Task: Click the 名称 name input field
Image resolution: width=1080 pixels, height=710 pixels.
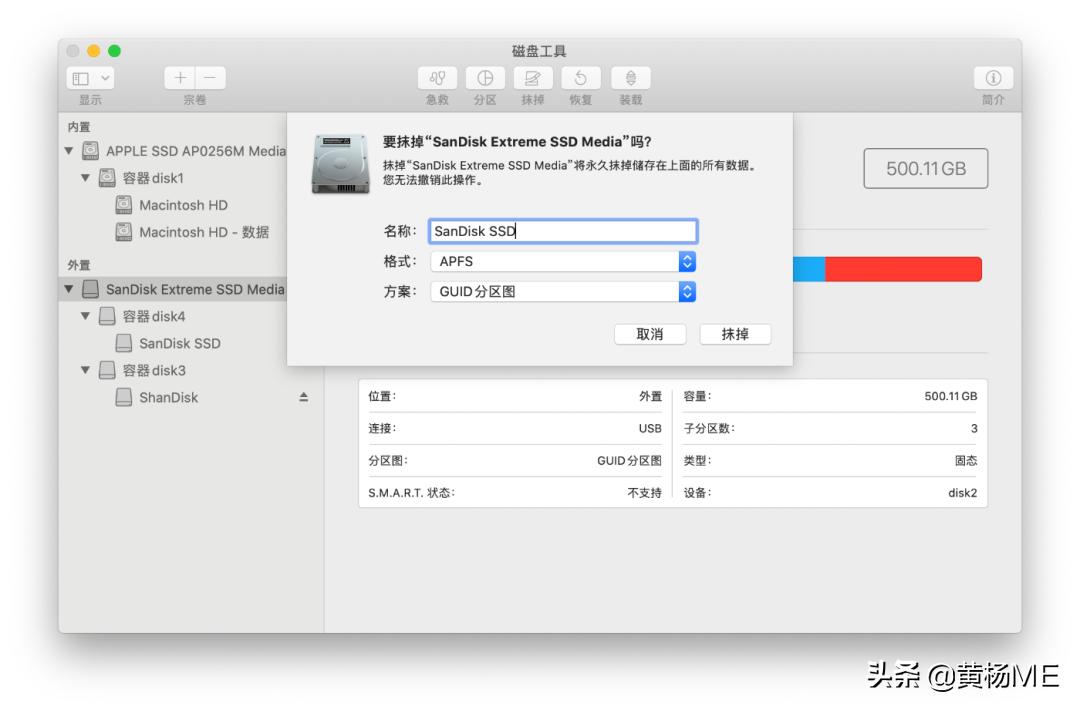Action: tap(563, 231)
